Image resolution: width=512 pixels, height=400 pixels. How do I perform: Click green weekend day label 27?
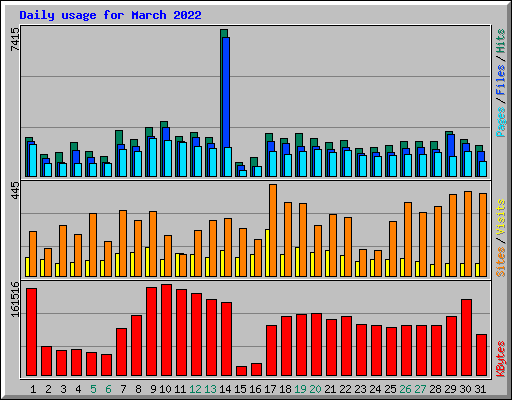point(420,389)
